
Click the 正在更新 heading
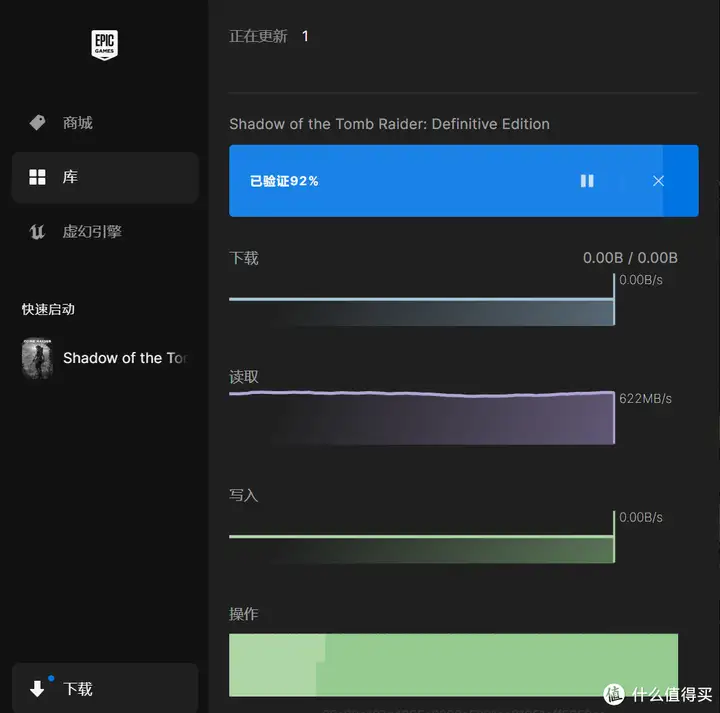coord(259,36)
